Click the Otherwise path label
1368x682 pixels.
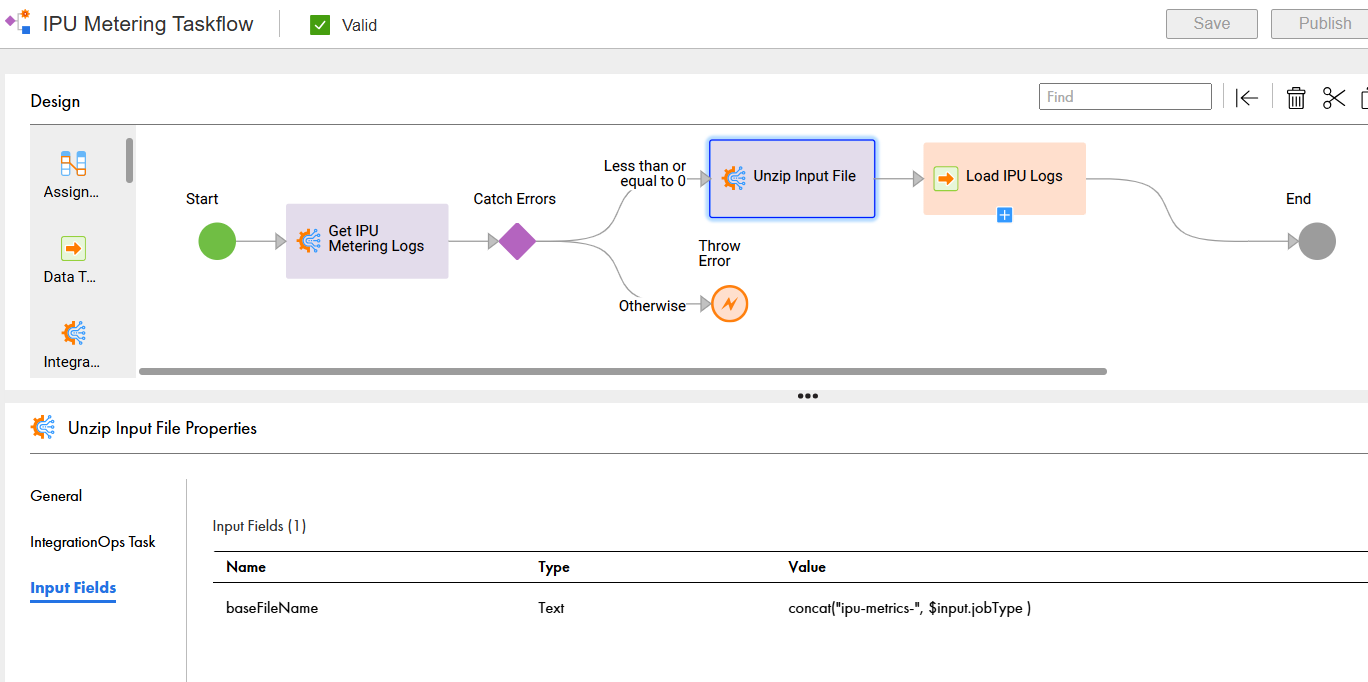(652, 306)
